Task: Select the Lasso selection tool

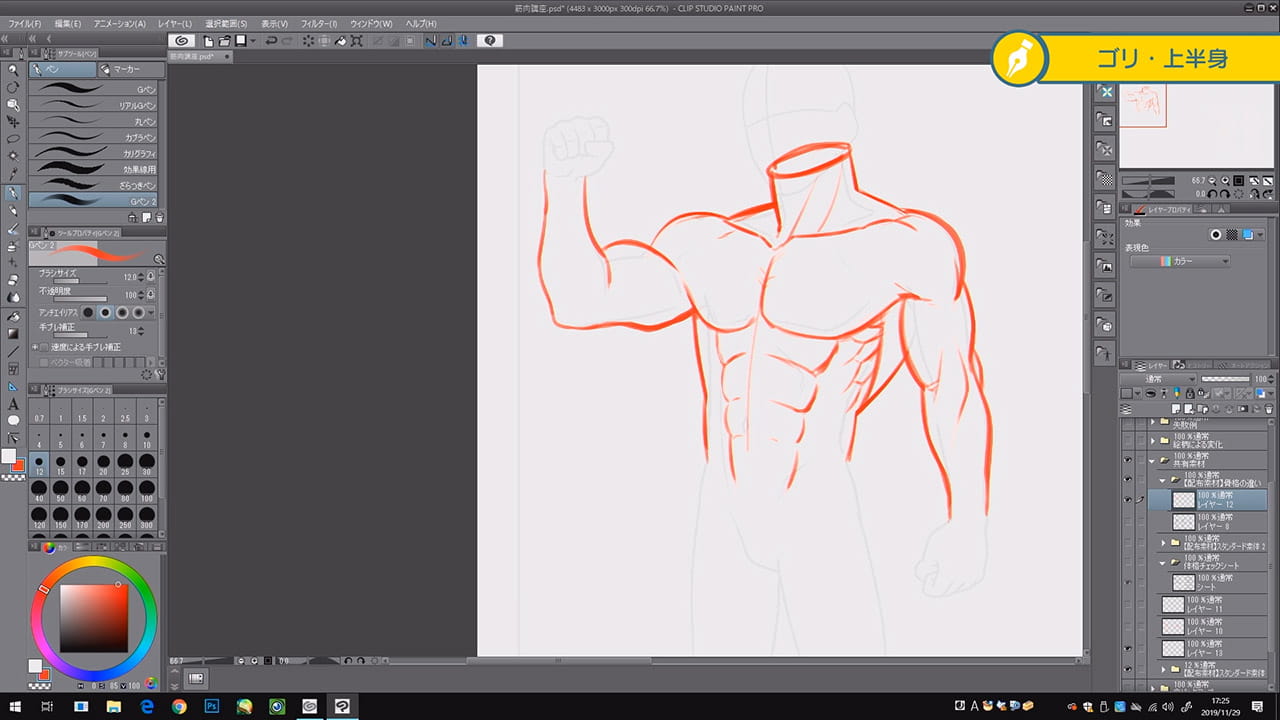Action: click(x=13, y=140)
